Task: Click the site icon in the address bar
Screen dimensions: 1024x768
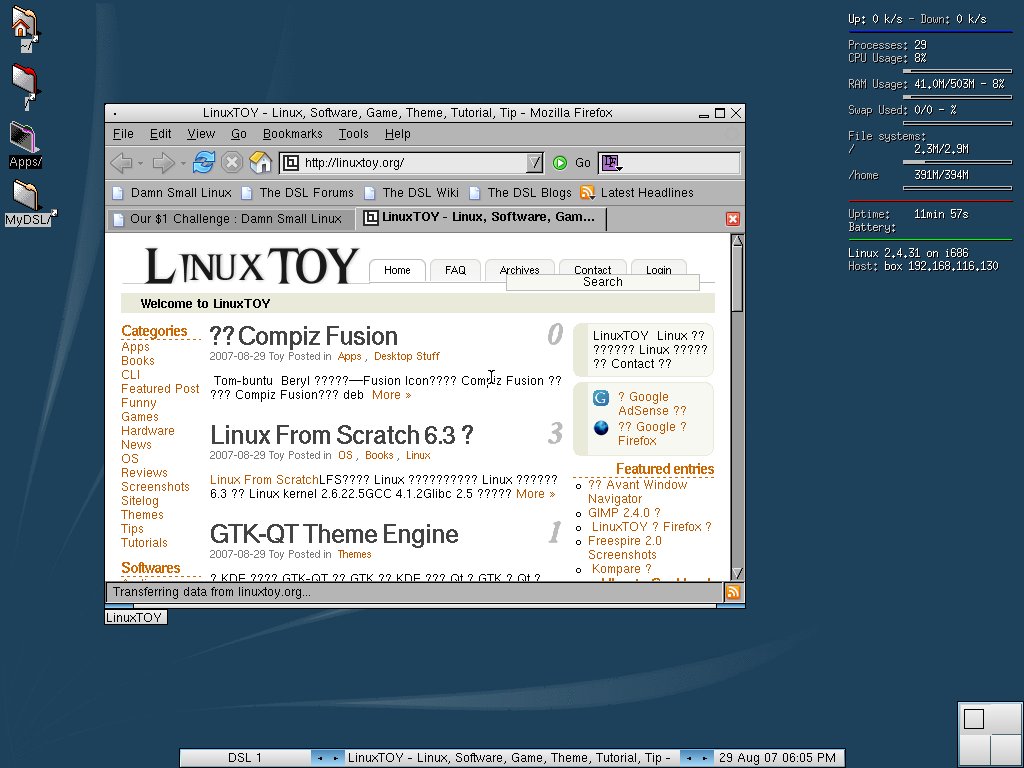Action: pos(291,163)
